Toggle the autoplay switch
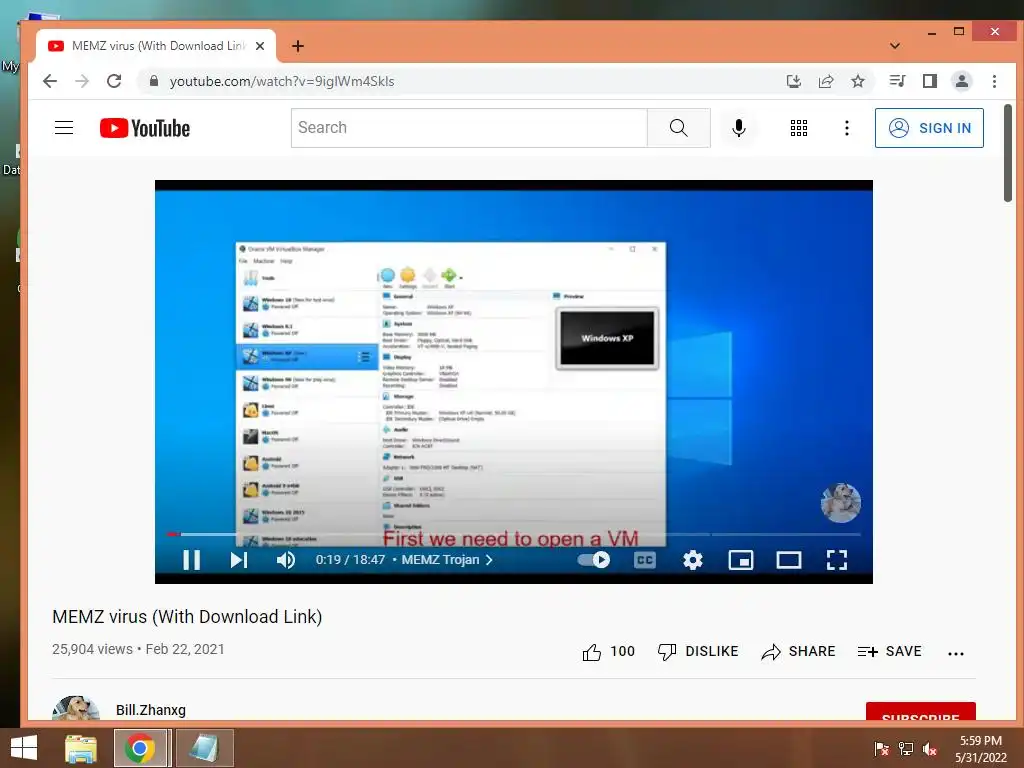The height and width of the screenshot is (768, 1024). tap(594, 560)
